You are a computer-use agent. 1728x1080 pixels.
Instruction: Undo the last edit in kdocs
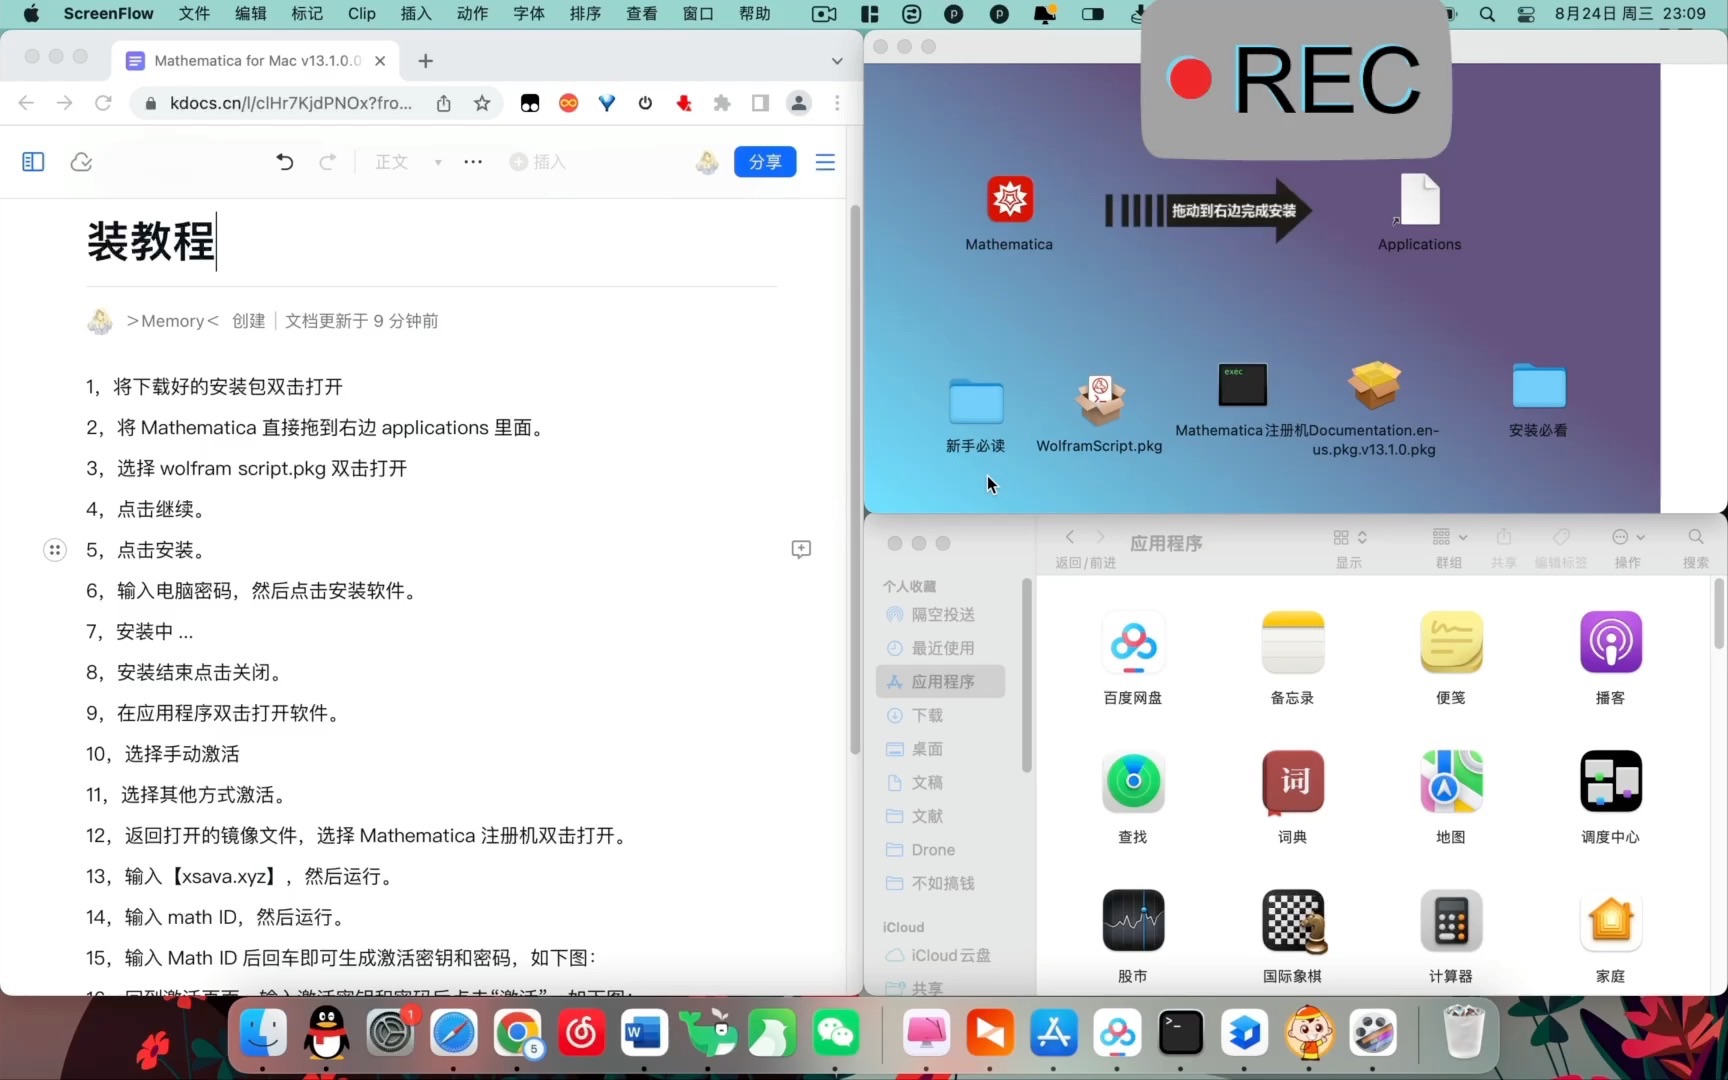click(x=285, y=162)
